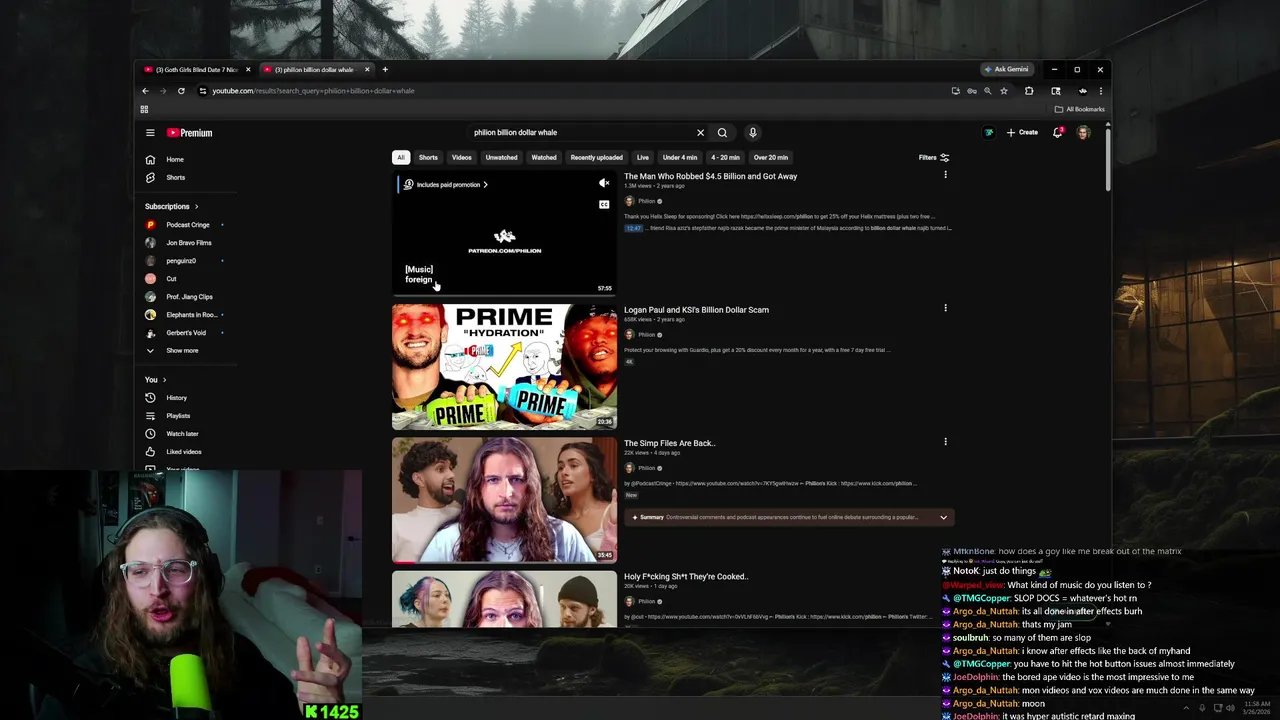1280x720 pixels.
Task: Select the Shorts filter chip
Action: (x=428, y=157)
